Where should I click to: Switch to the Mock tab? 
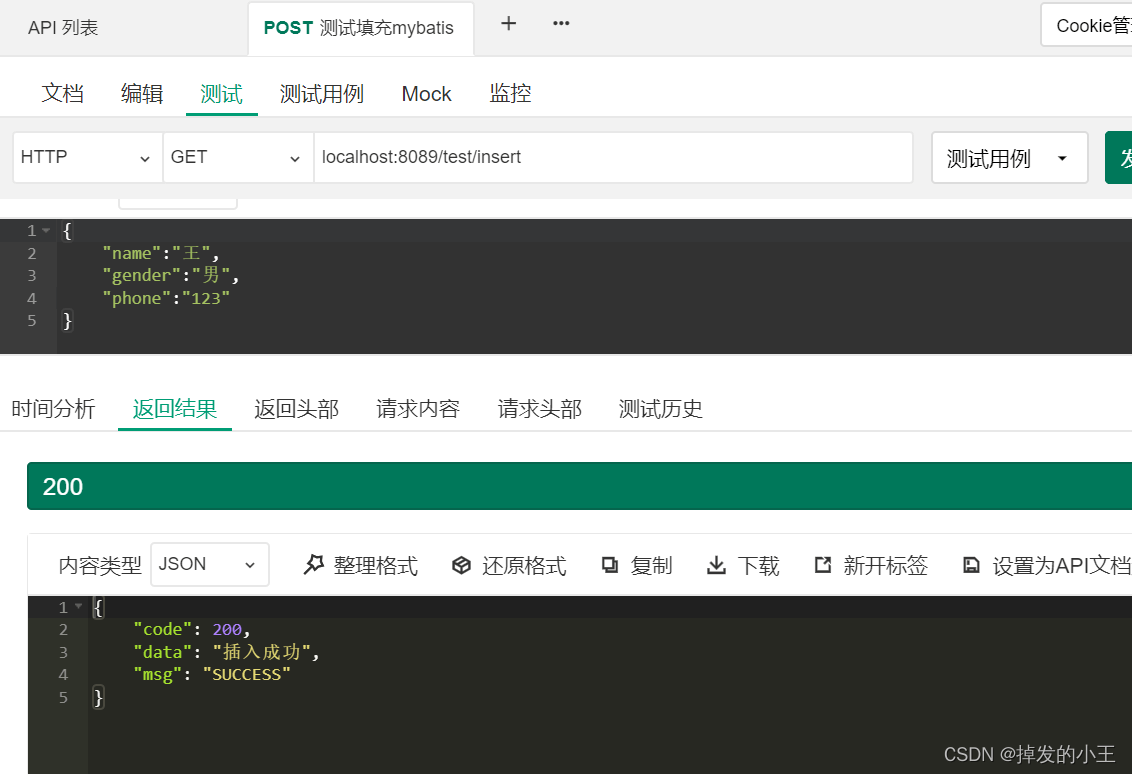point(426,94)
